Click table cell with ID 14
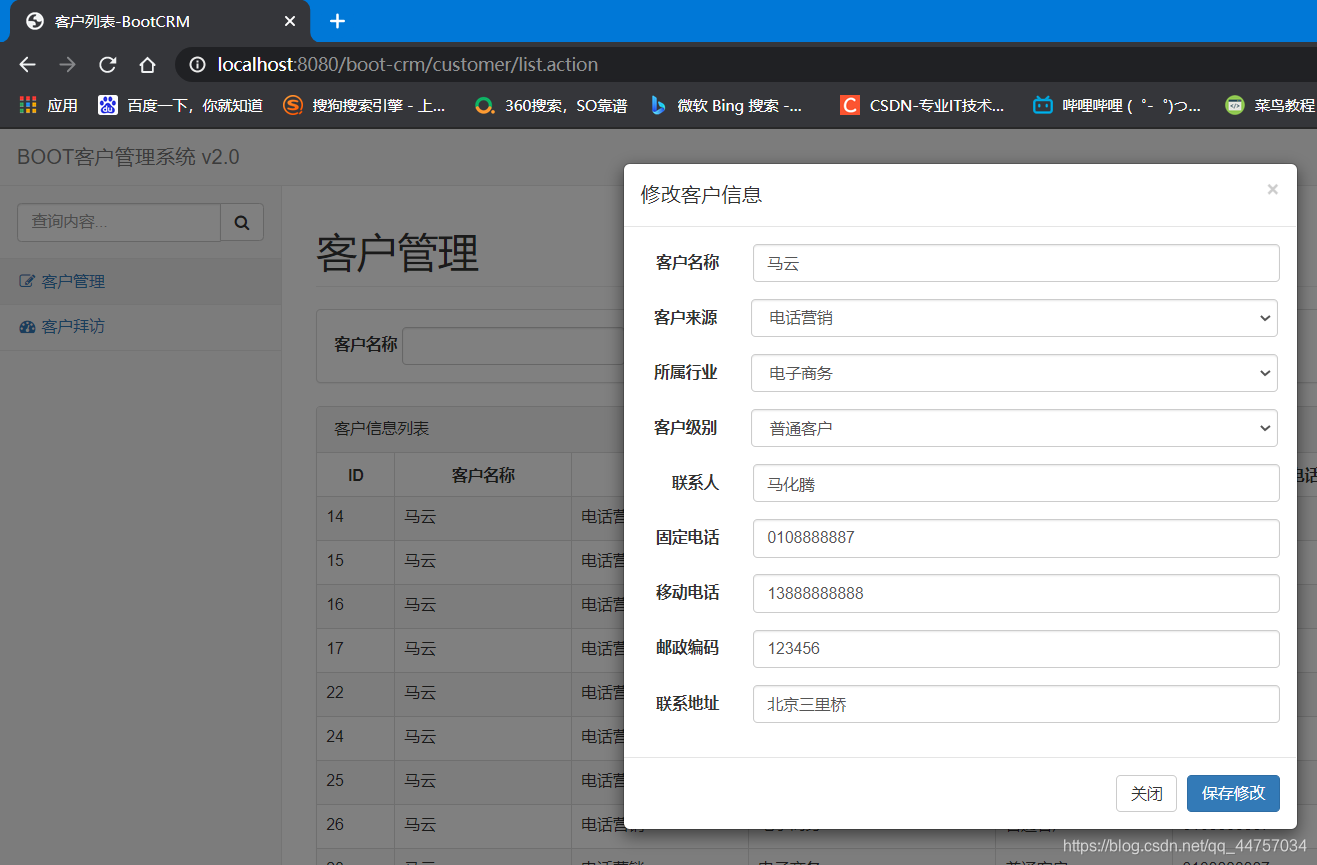 point(356,518)
